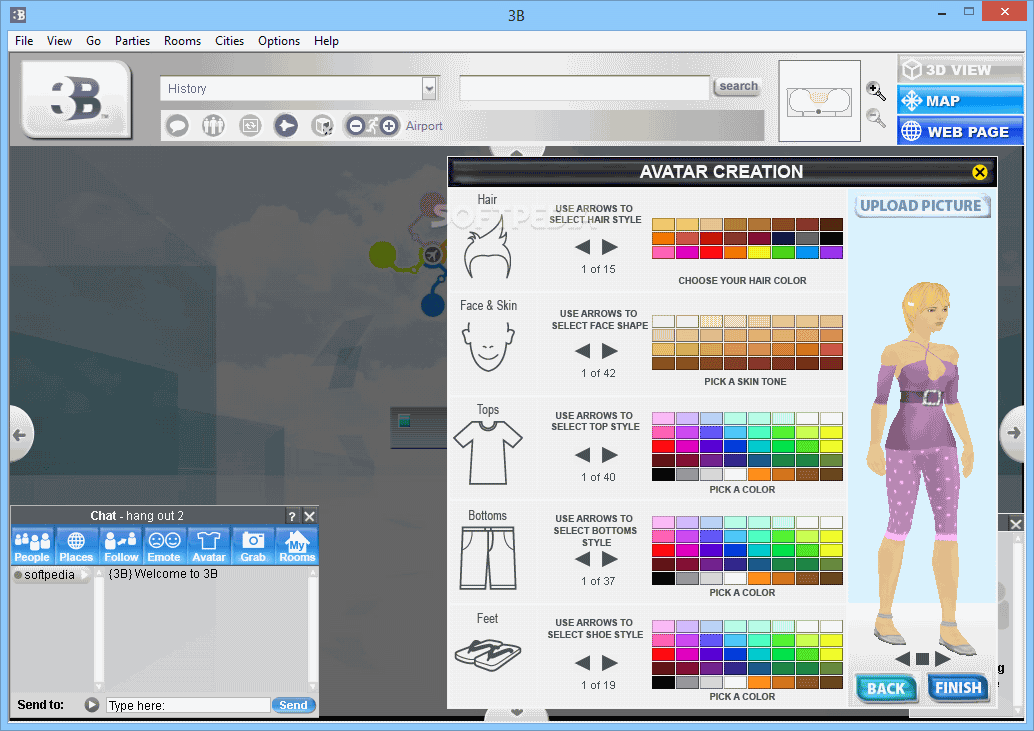Close the chat panel
This screenshot has height=731, width=1034.
(309, 516)
